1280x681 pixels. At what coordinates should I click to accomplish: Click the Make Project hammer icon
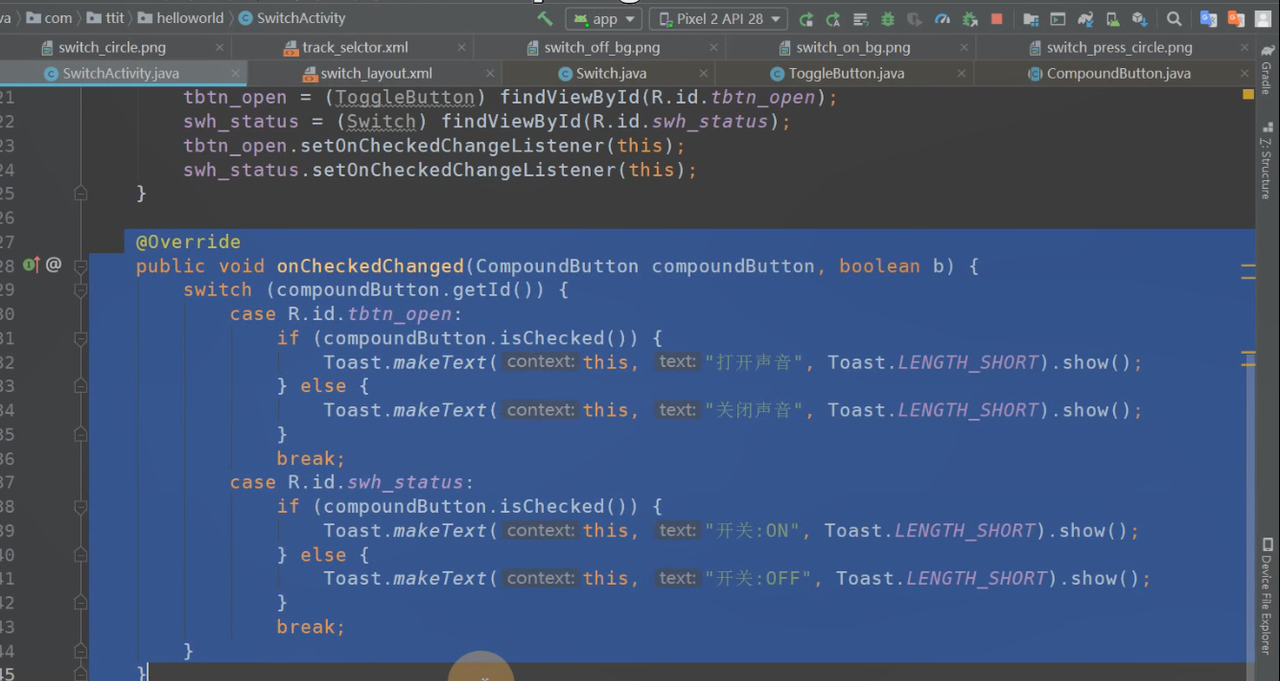[x=545, y=18]
